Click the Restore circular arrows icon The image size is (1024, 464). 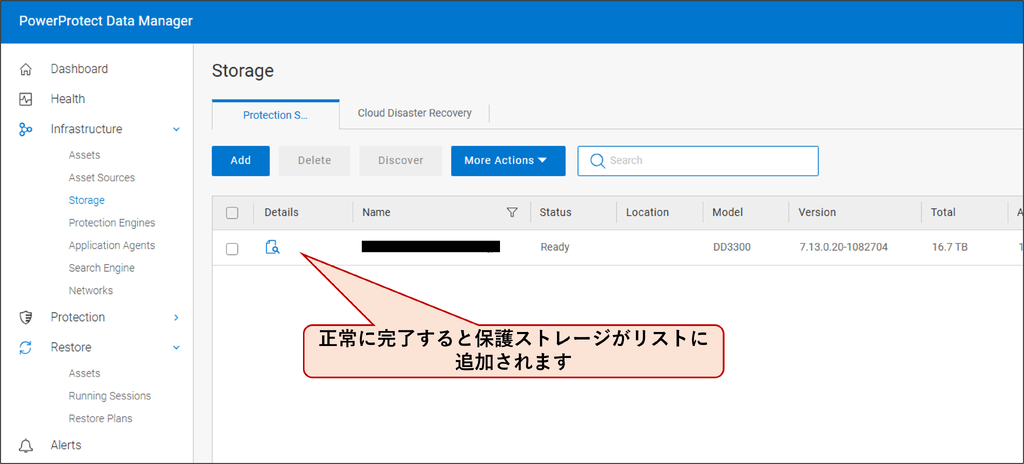point(25,348)
